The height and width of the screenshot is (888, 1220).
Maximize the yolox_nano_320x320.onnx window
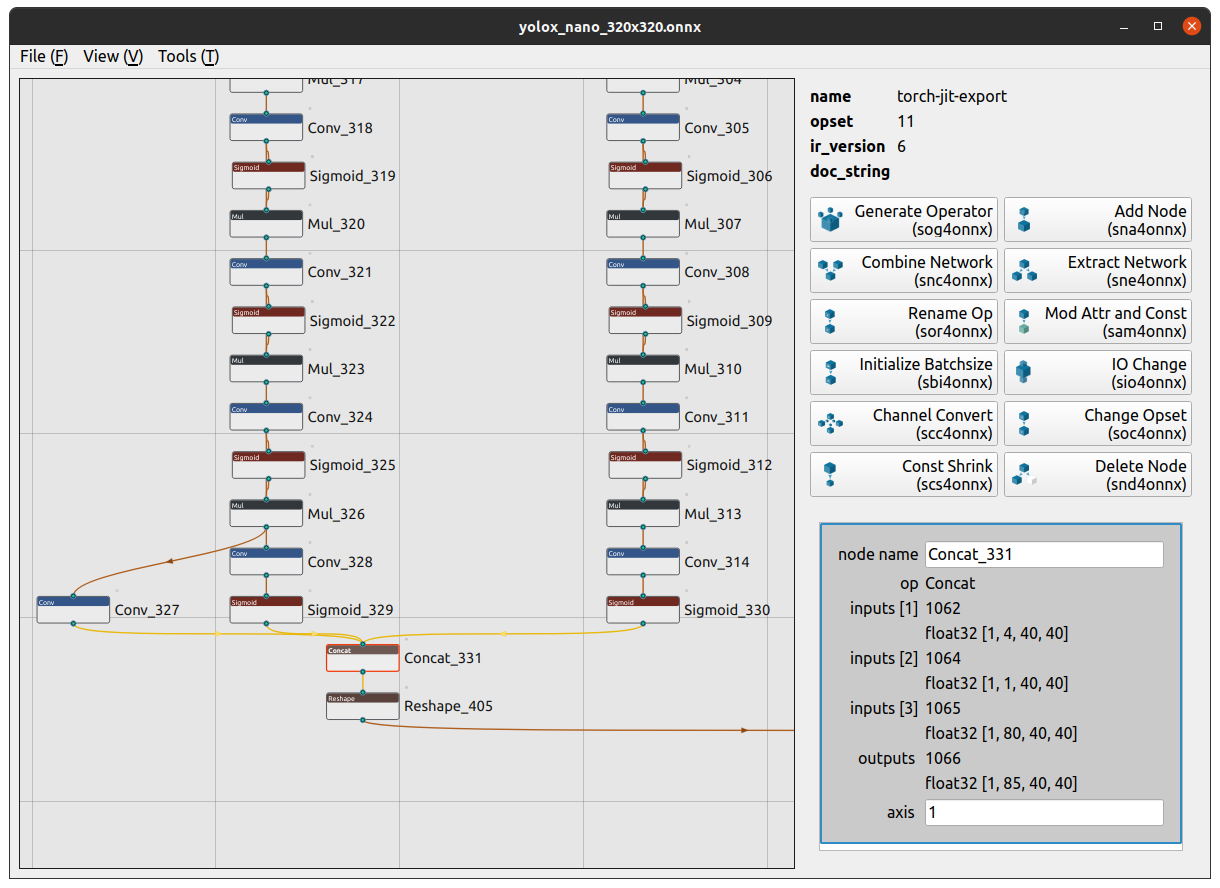tap(1158, 27)
